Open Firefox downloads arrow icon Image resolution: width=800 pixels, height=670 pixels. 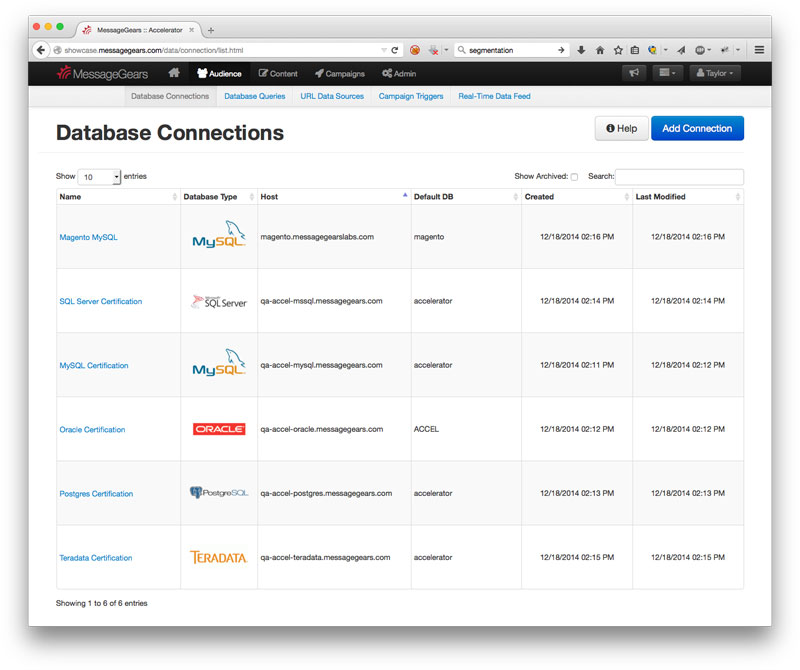pos(581,49)
